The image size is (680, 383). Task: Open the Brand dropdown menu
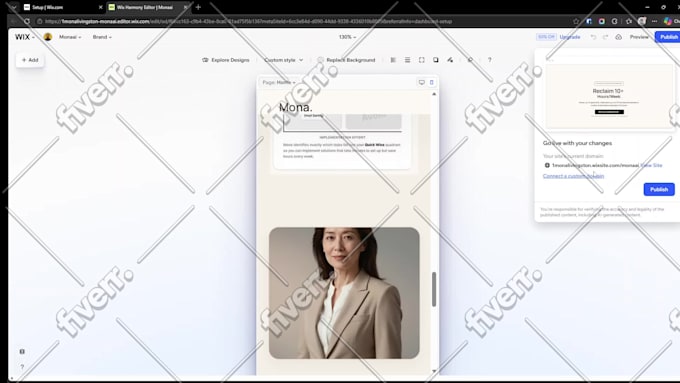pos(102,37)
